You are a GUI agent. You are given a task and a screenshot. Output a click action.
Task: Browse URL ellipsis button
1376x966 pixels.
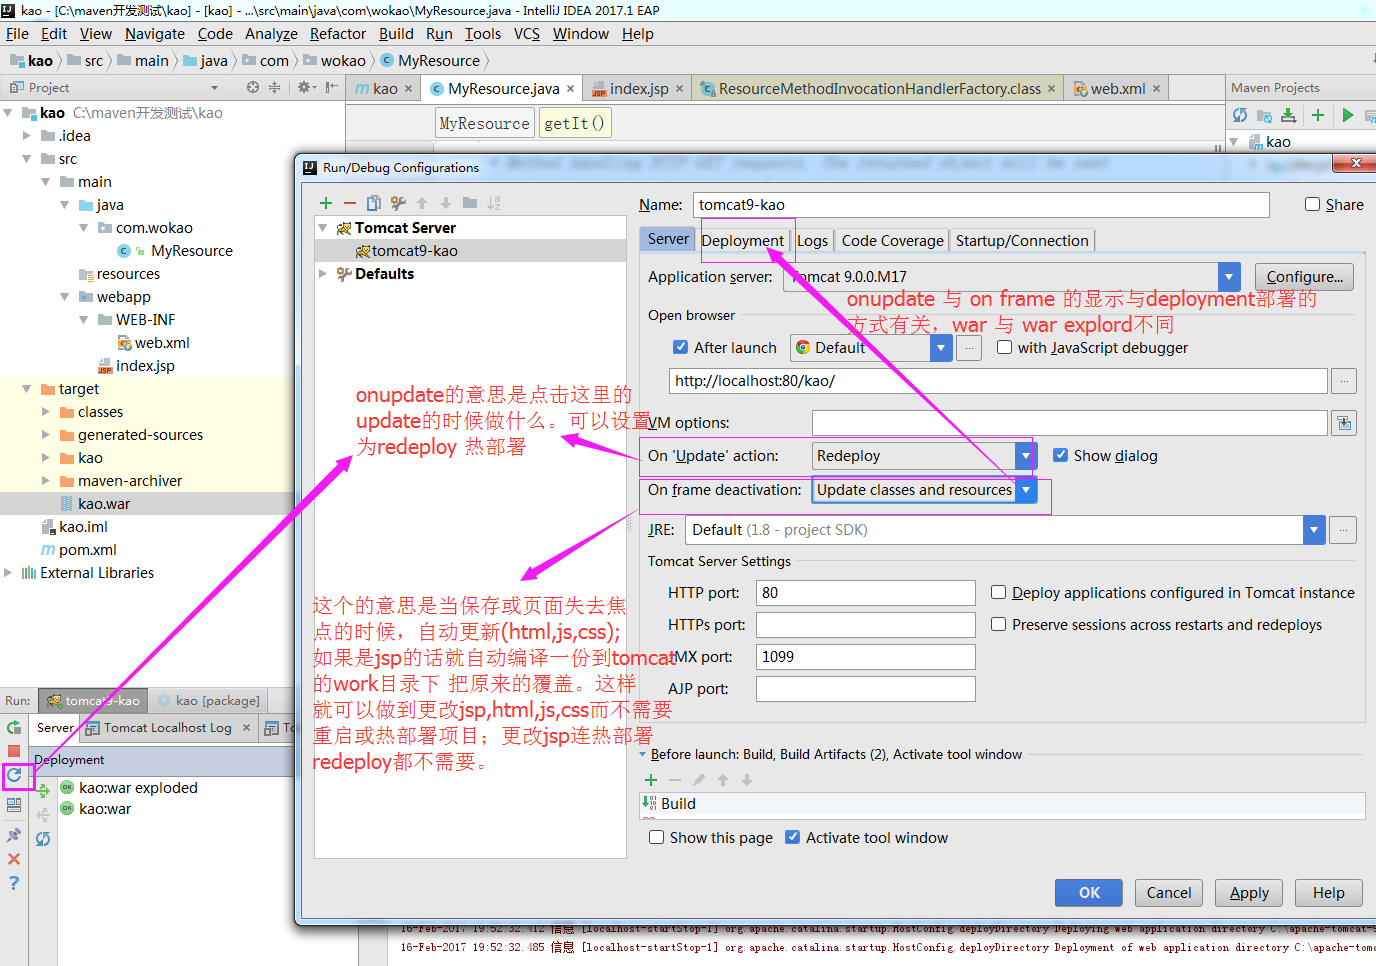1344,381
